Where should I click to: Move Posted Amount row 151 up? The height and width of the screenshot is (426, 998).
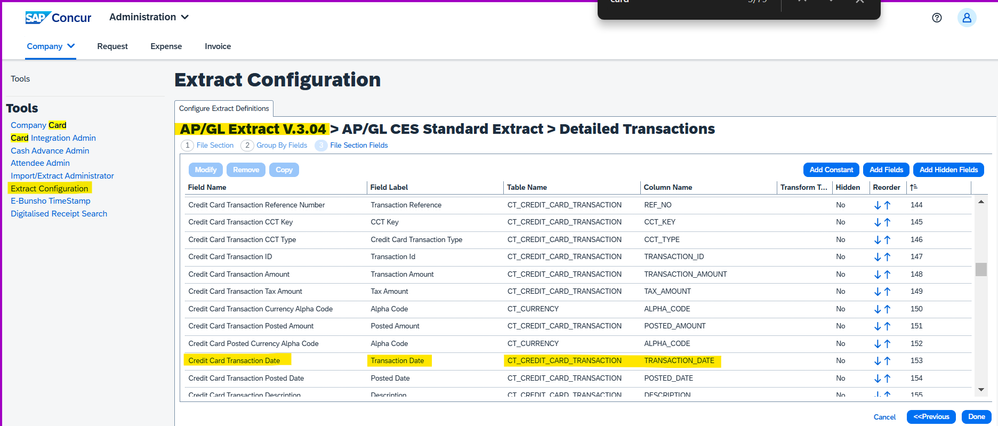pyautogui.click(x=887, y=326)
